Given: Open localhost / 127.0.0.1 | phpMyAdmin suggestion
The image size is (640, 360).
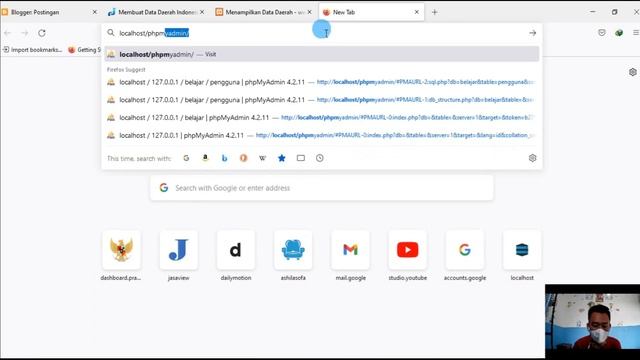Looking at the screenshot, I should point(322,135).
